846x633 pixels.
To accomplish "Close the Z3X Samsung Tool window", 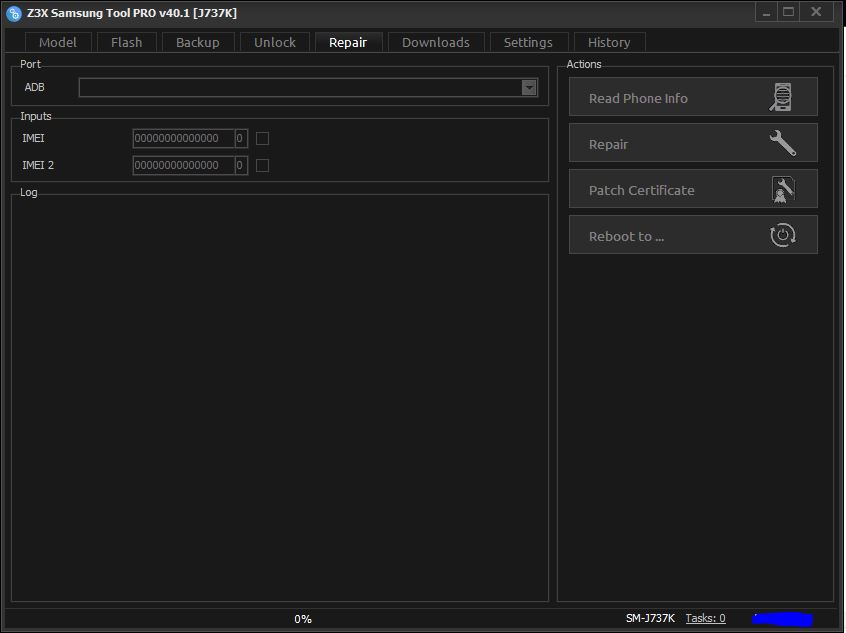I will [x=816, y=12].
